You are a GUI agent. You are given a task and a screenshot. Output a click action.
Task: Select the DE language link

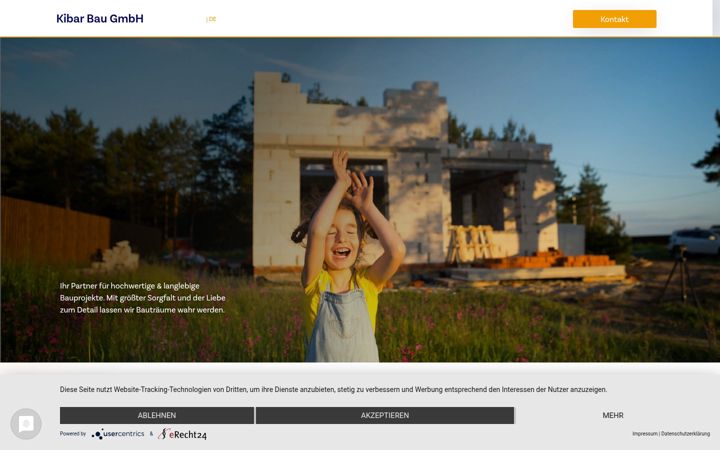(212, 19)
